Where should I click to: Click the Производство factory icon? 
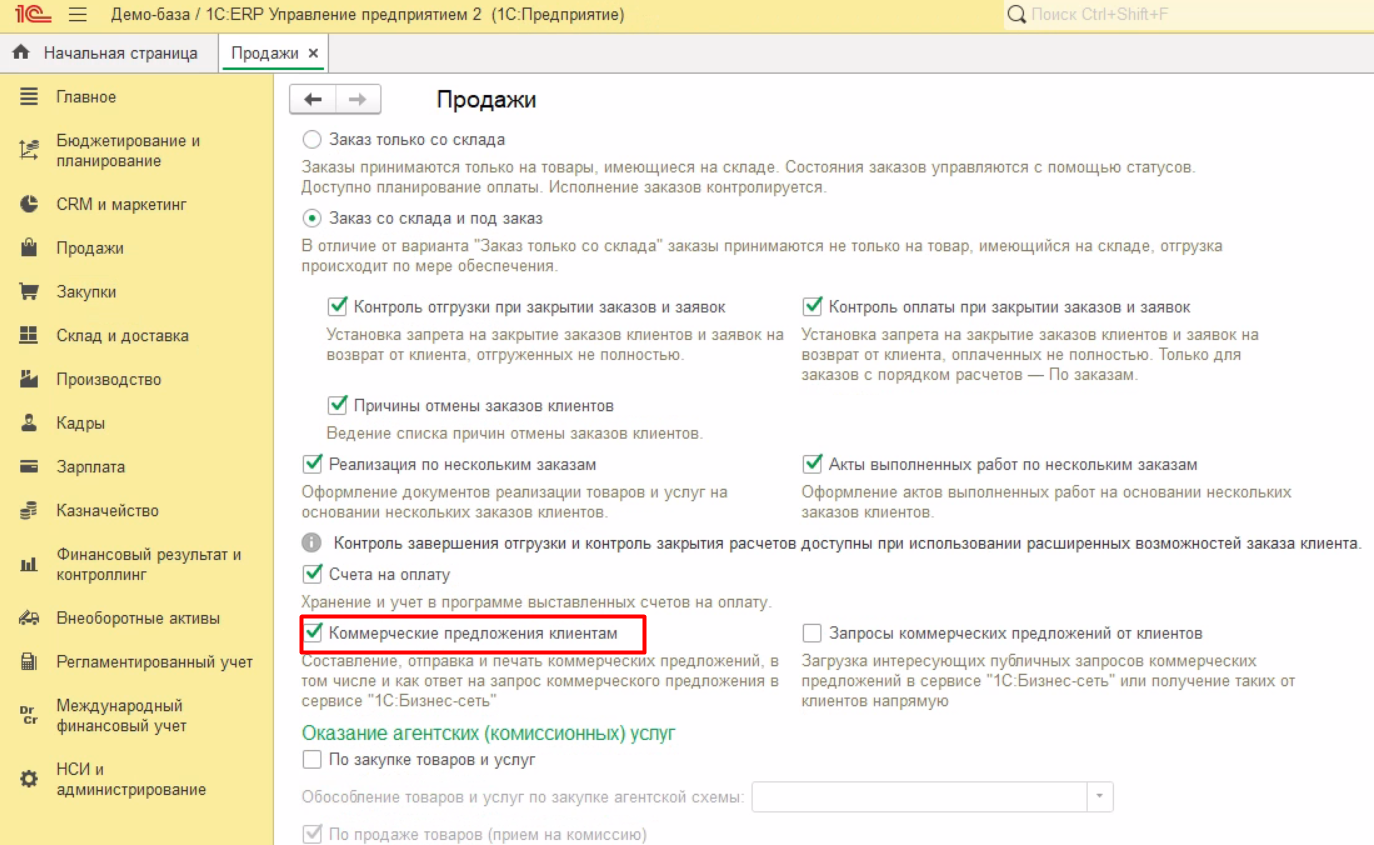(x=29, y=380)
